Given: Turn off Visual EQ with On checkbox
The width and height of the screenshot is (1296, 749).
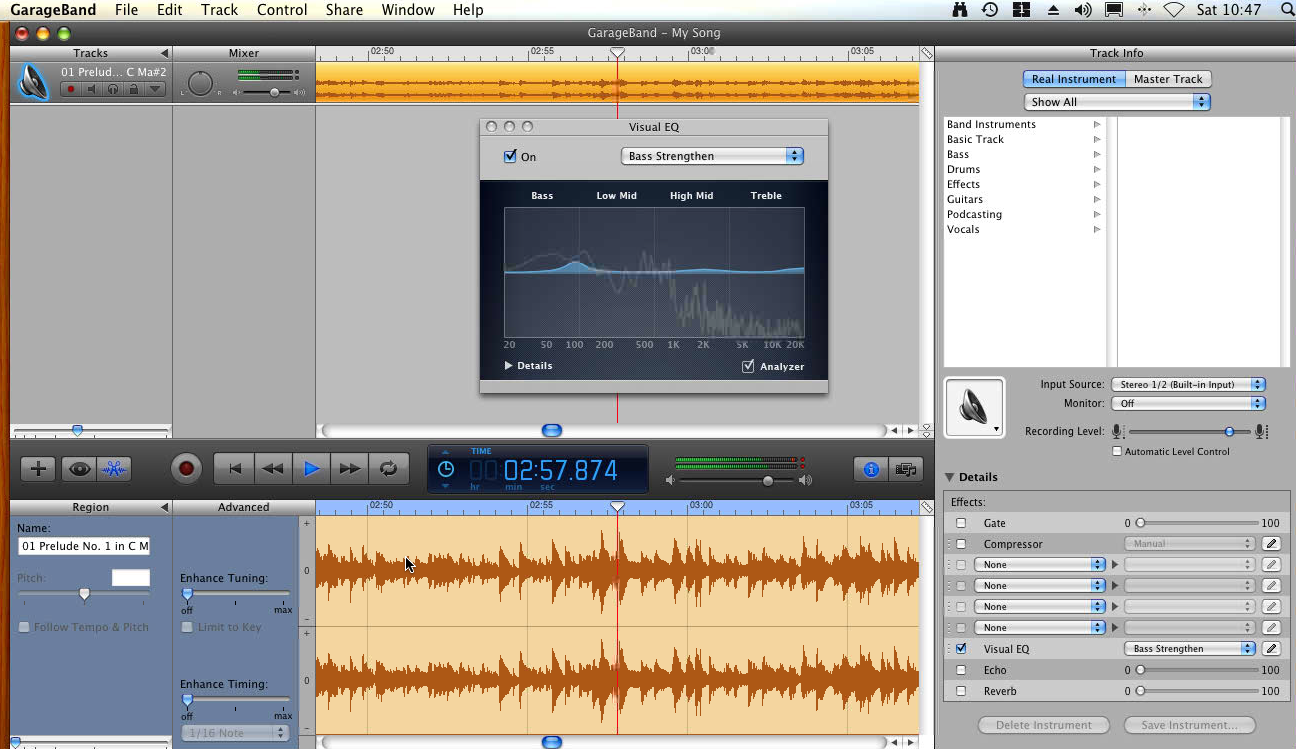Looking at the screenshot, I should click(x=510, y=156).
